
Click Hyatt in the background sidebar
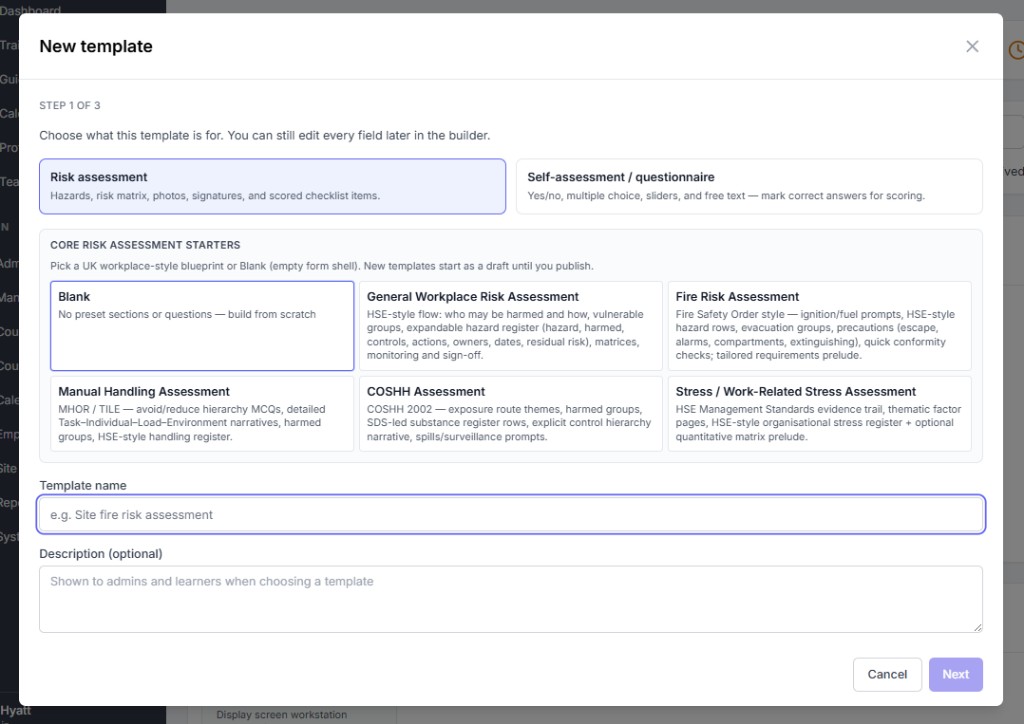tap(16, 710)
